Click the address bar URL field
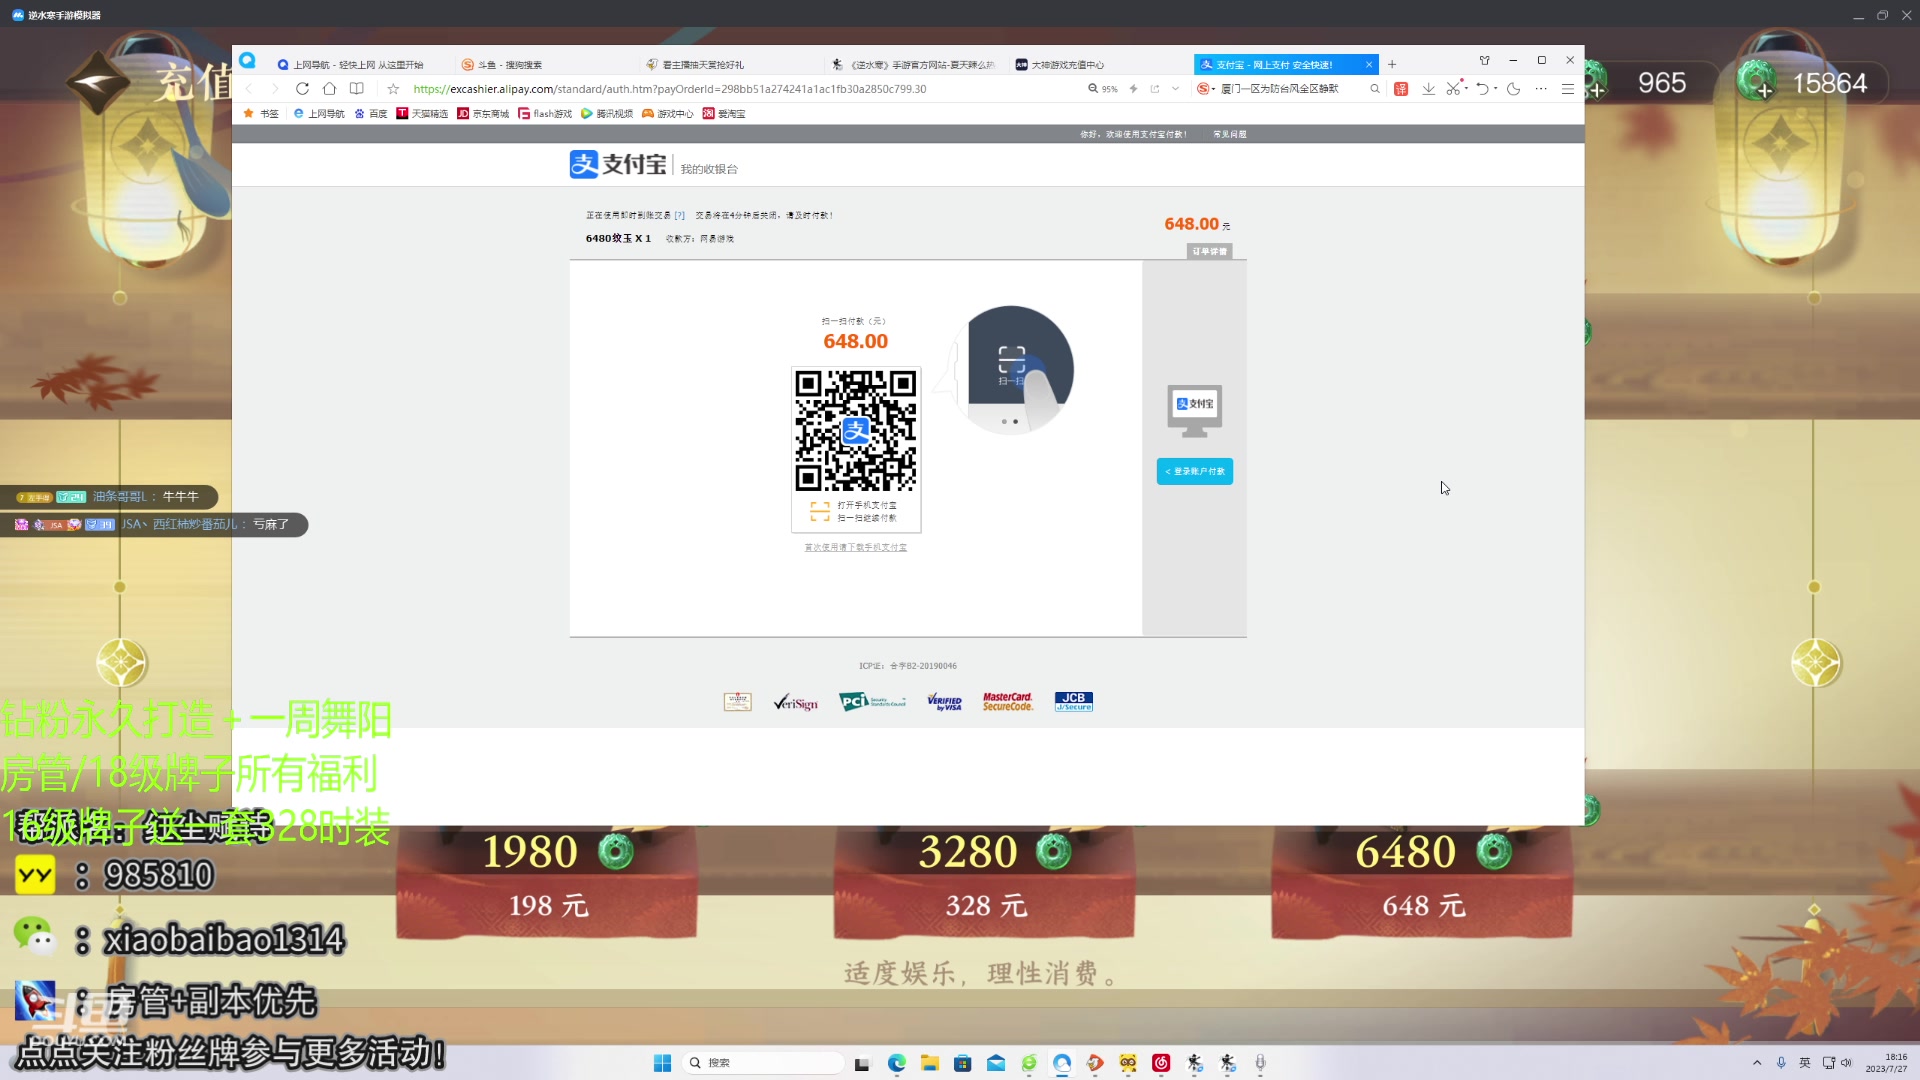 670,89
